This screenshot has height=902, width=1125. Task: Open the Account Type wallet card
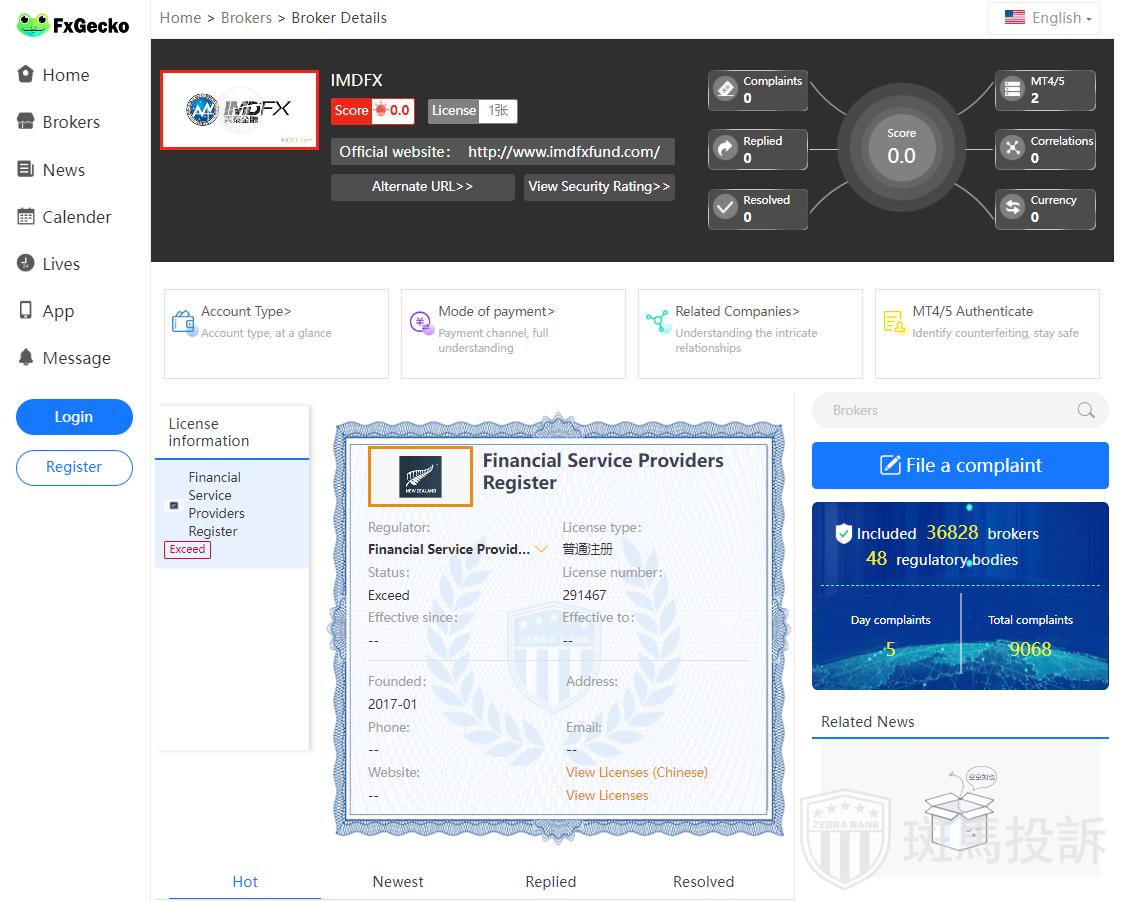click(276, 333)
